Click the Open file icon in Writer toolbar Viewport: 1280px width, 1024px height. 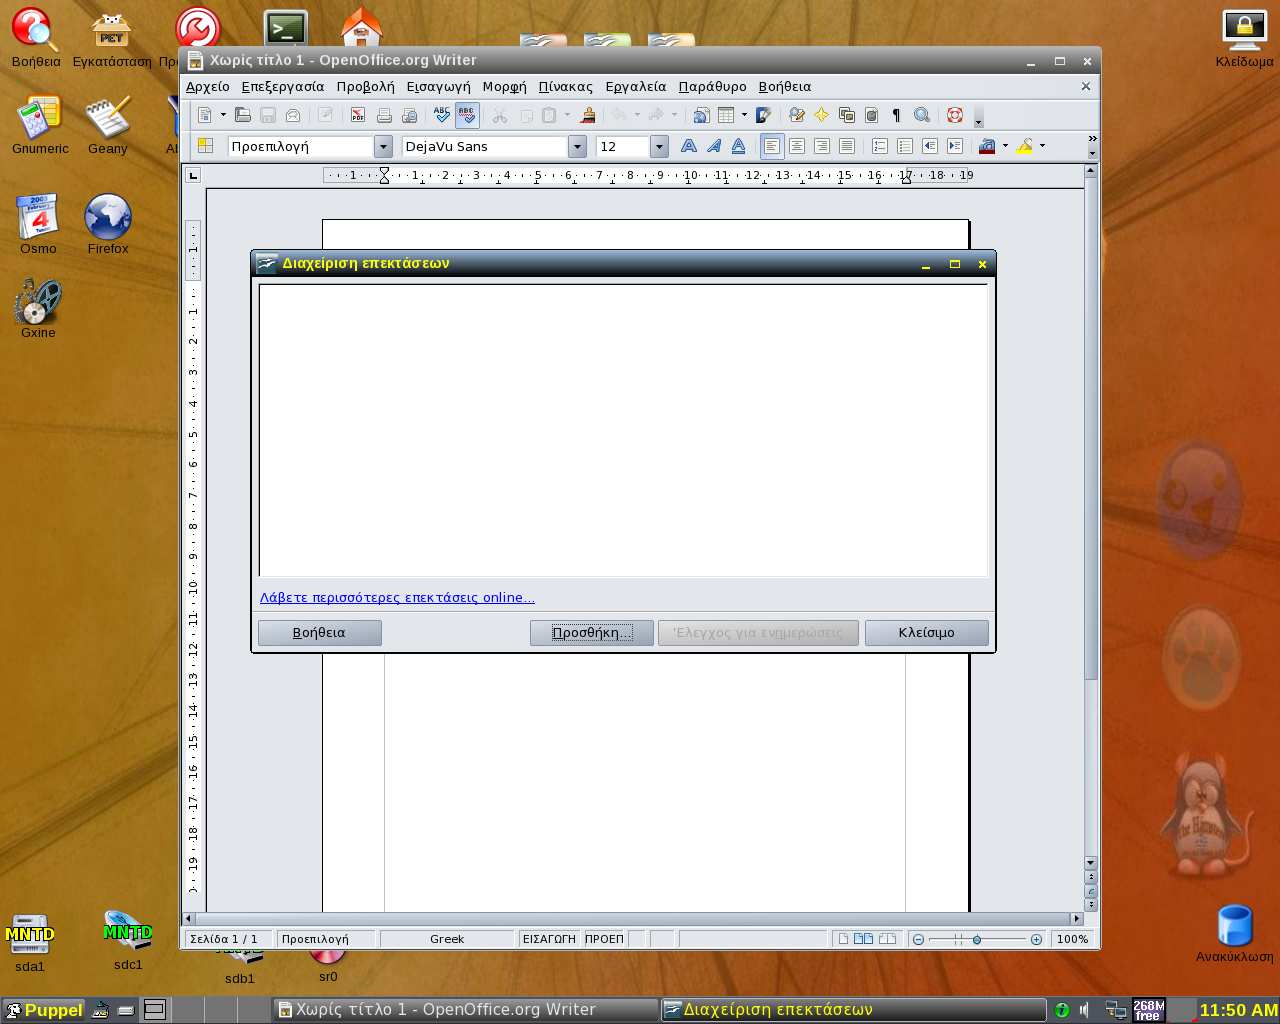coord(243,115)
